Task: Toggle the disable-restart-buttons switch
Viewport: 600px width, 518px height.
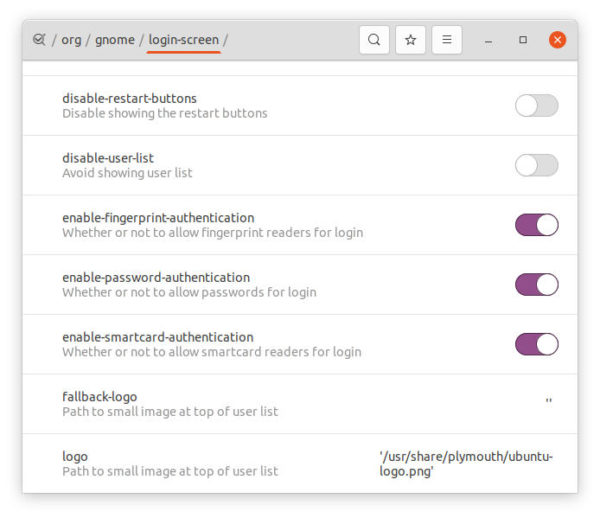Action: click(x=536, y=106)
